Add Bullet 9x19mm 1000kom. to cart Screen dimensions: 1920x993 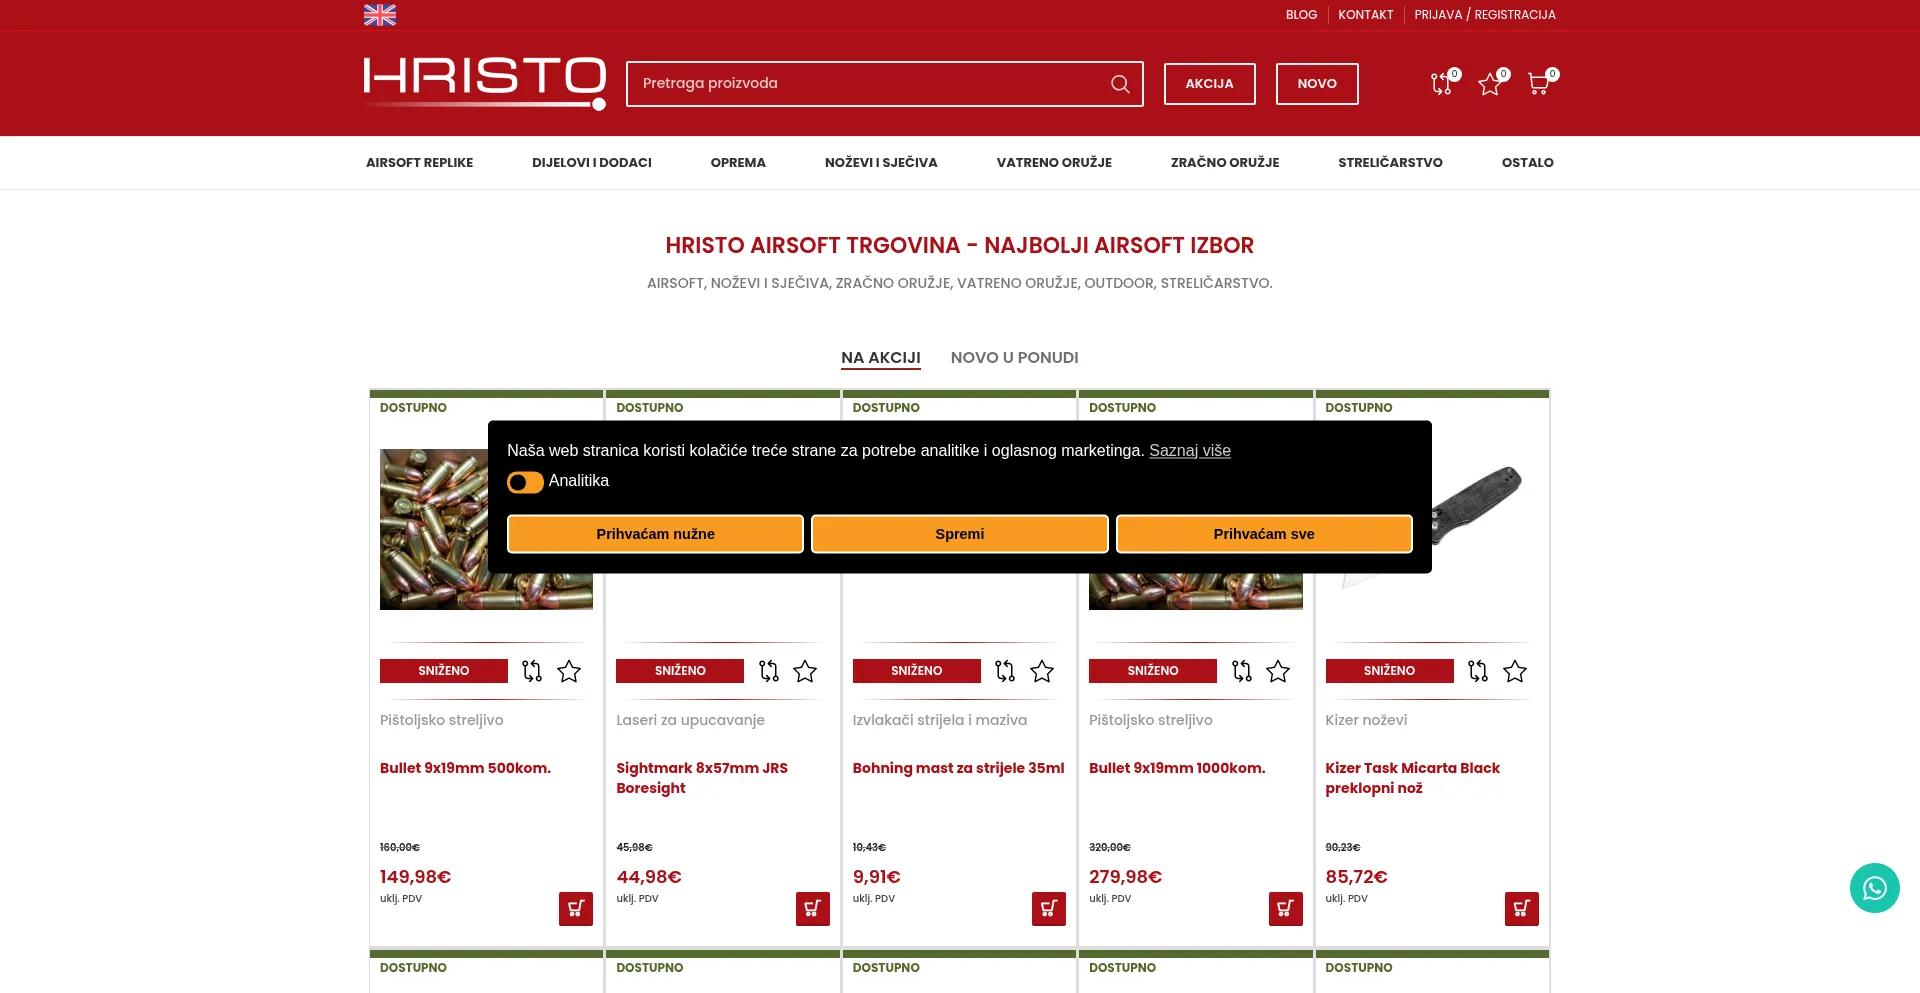(x=1286, y=909)
